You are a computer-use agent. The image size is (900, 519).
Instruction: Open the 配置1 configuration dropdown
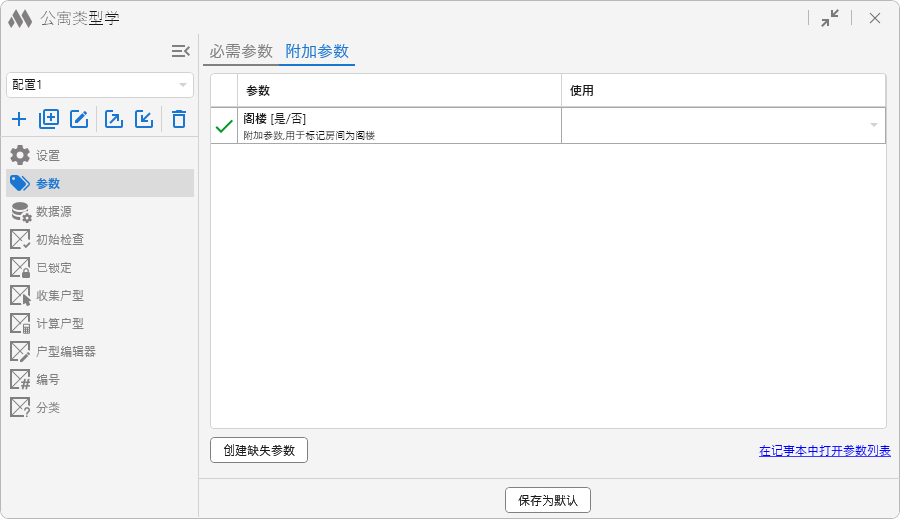pos(100,85)
